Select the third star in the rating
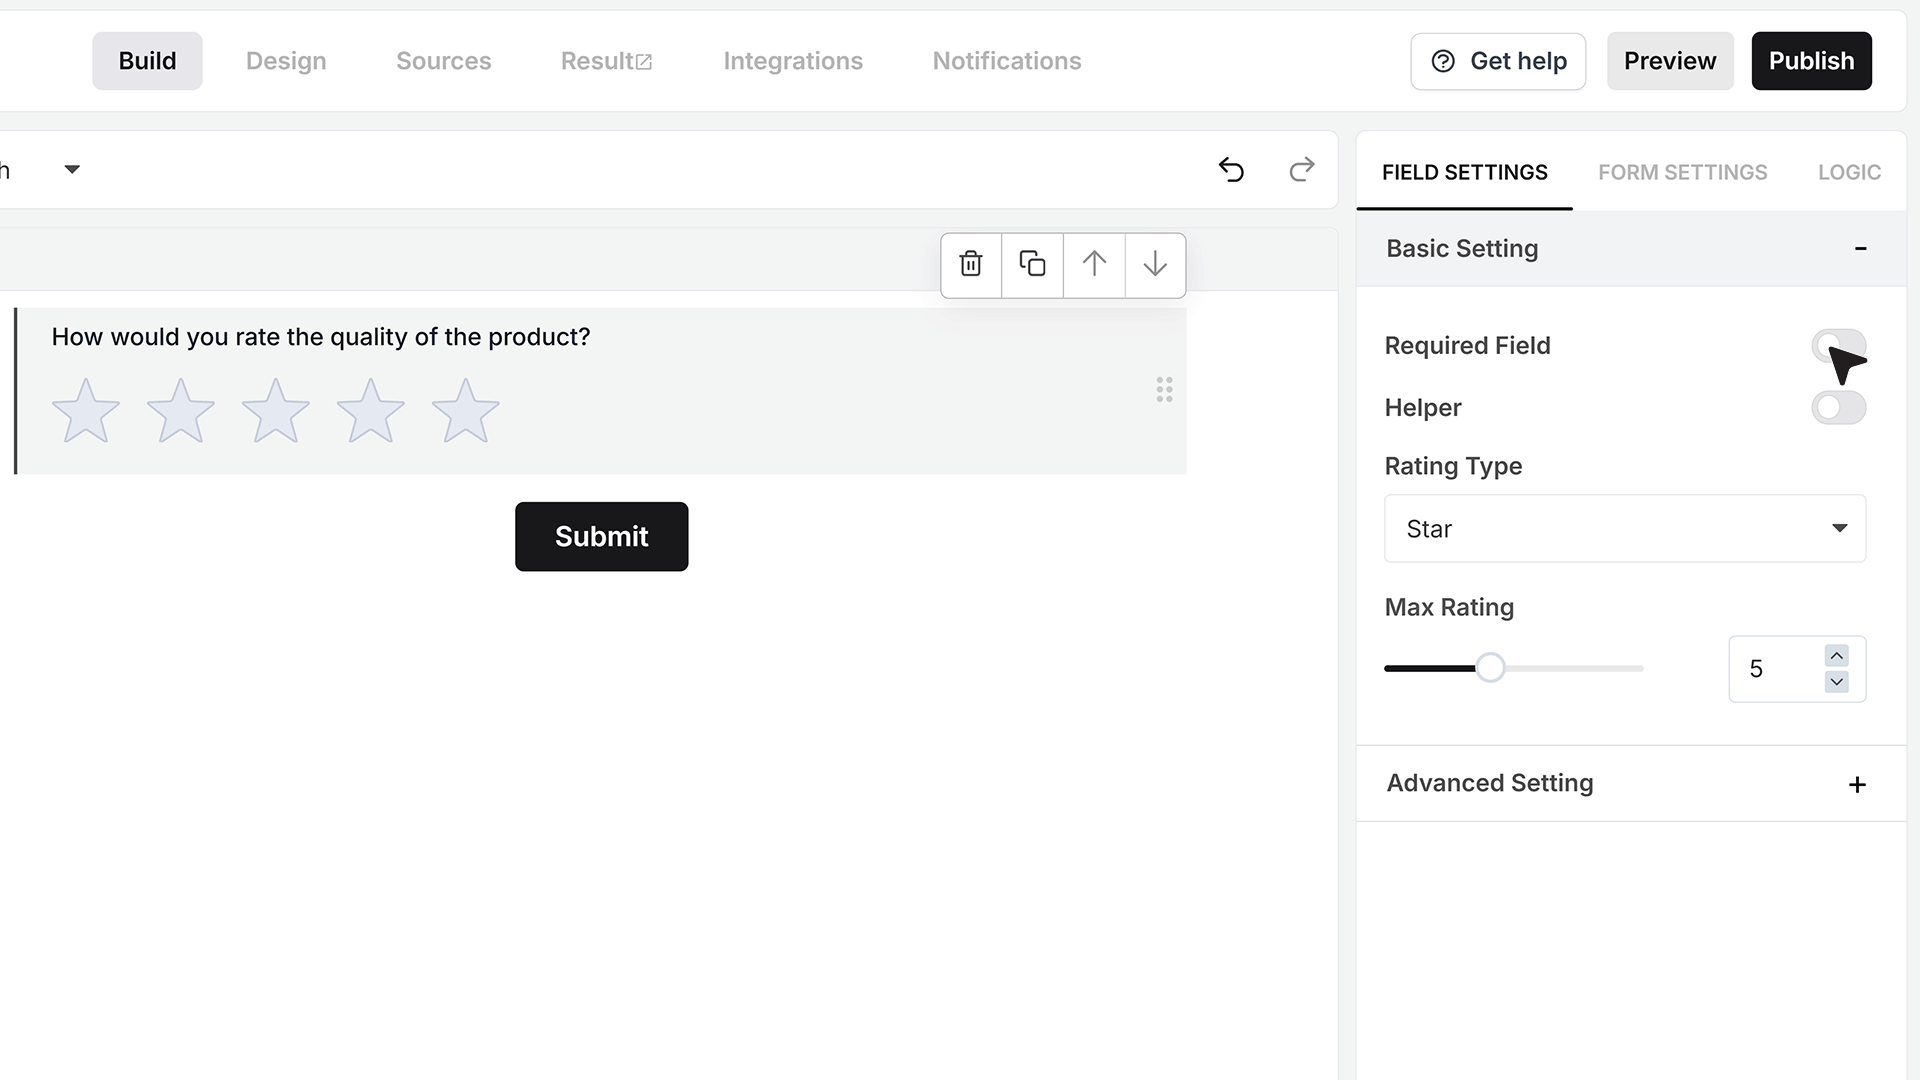Image resolution: width=1920 pixels, height=1080 pixels. pos(275,410)
